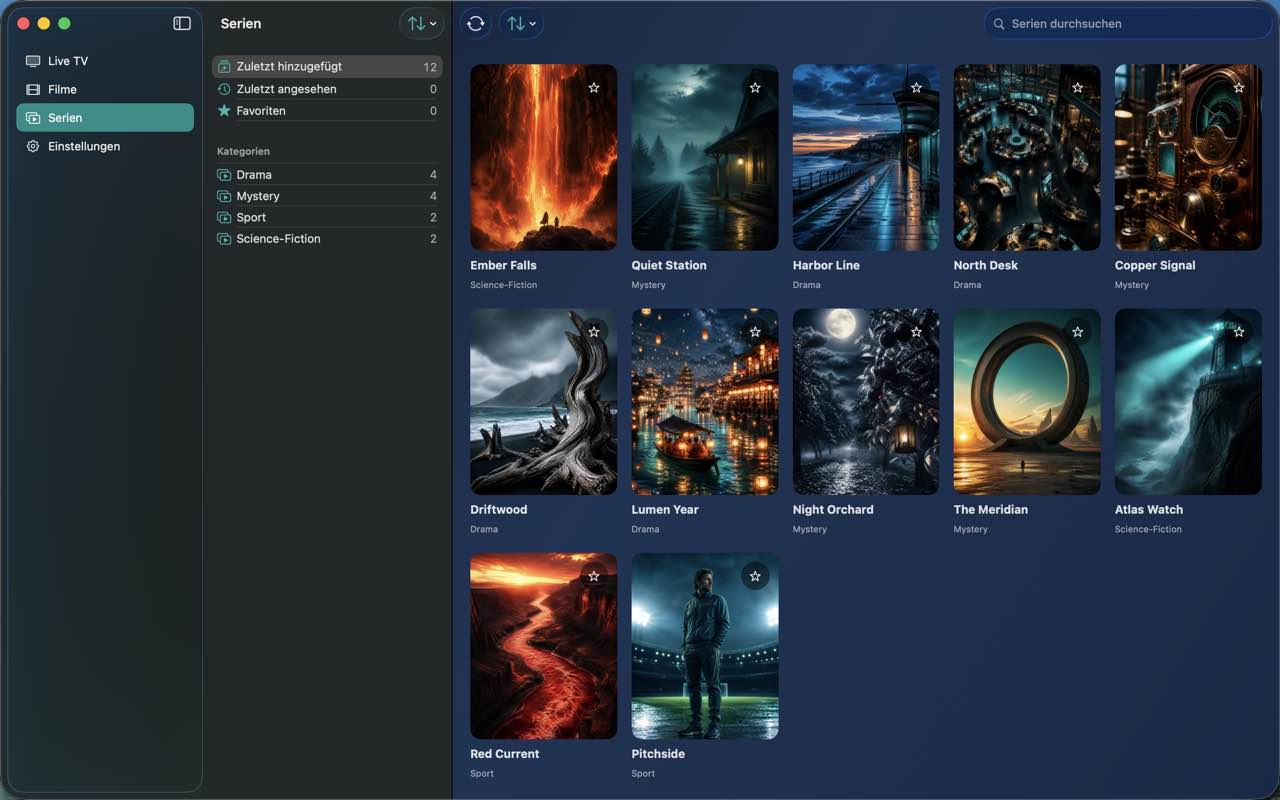Click the Pitchside title text
Viewport: 1280px width, 800px height.
[658, 754]
